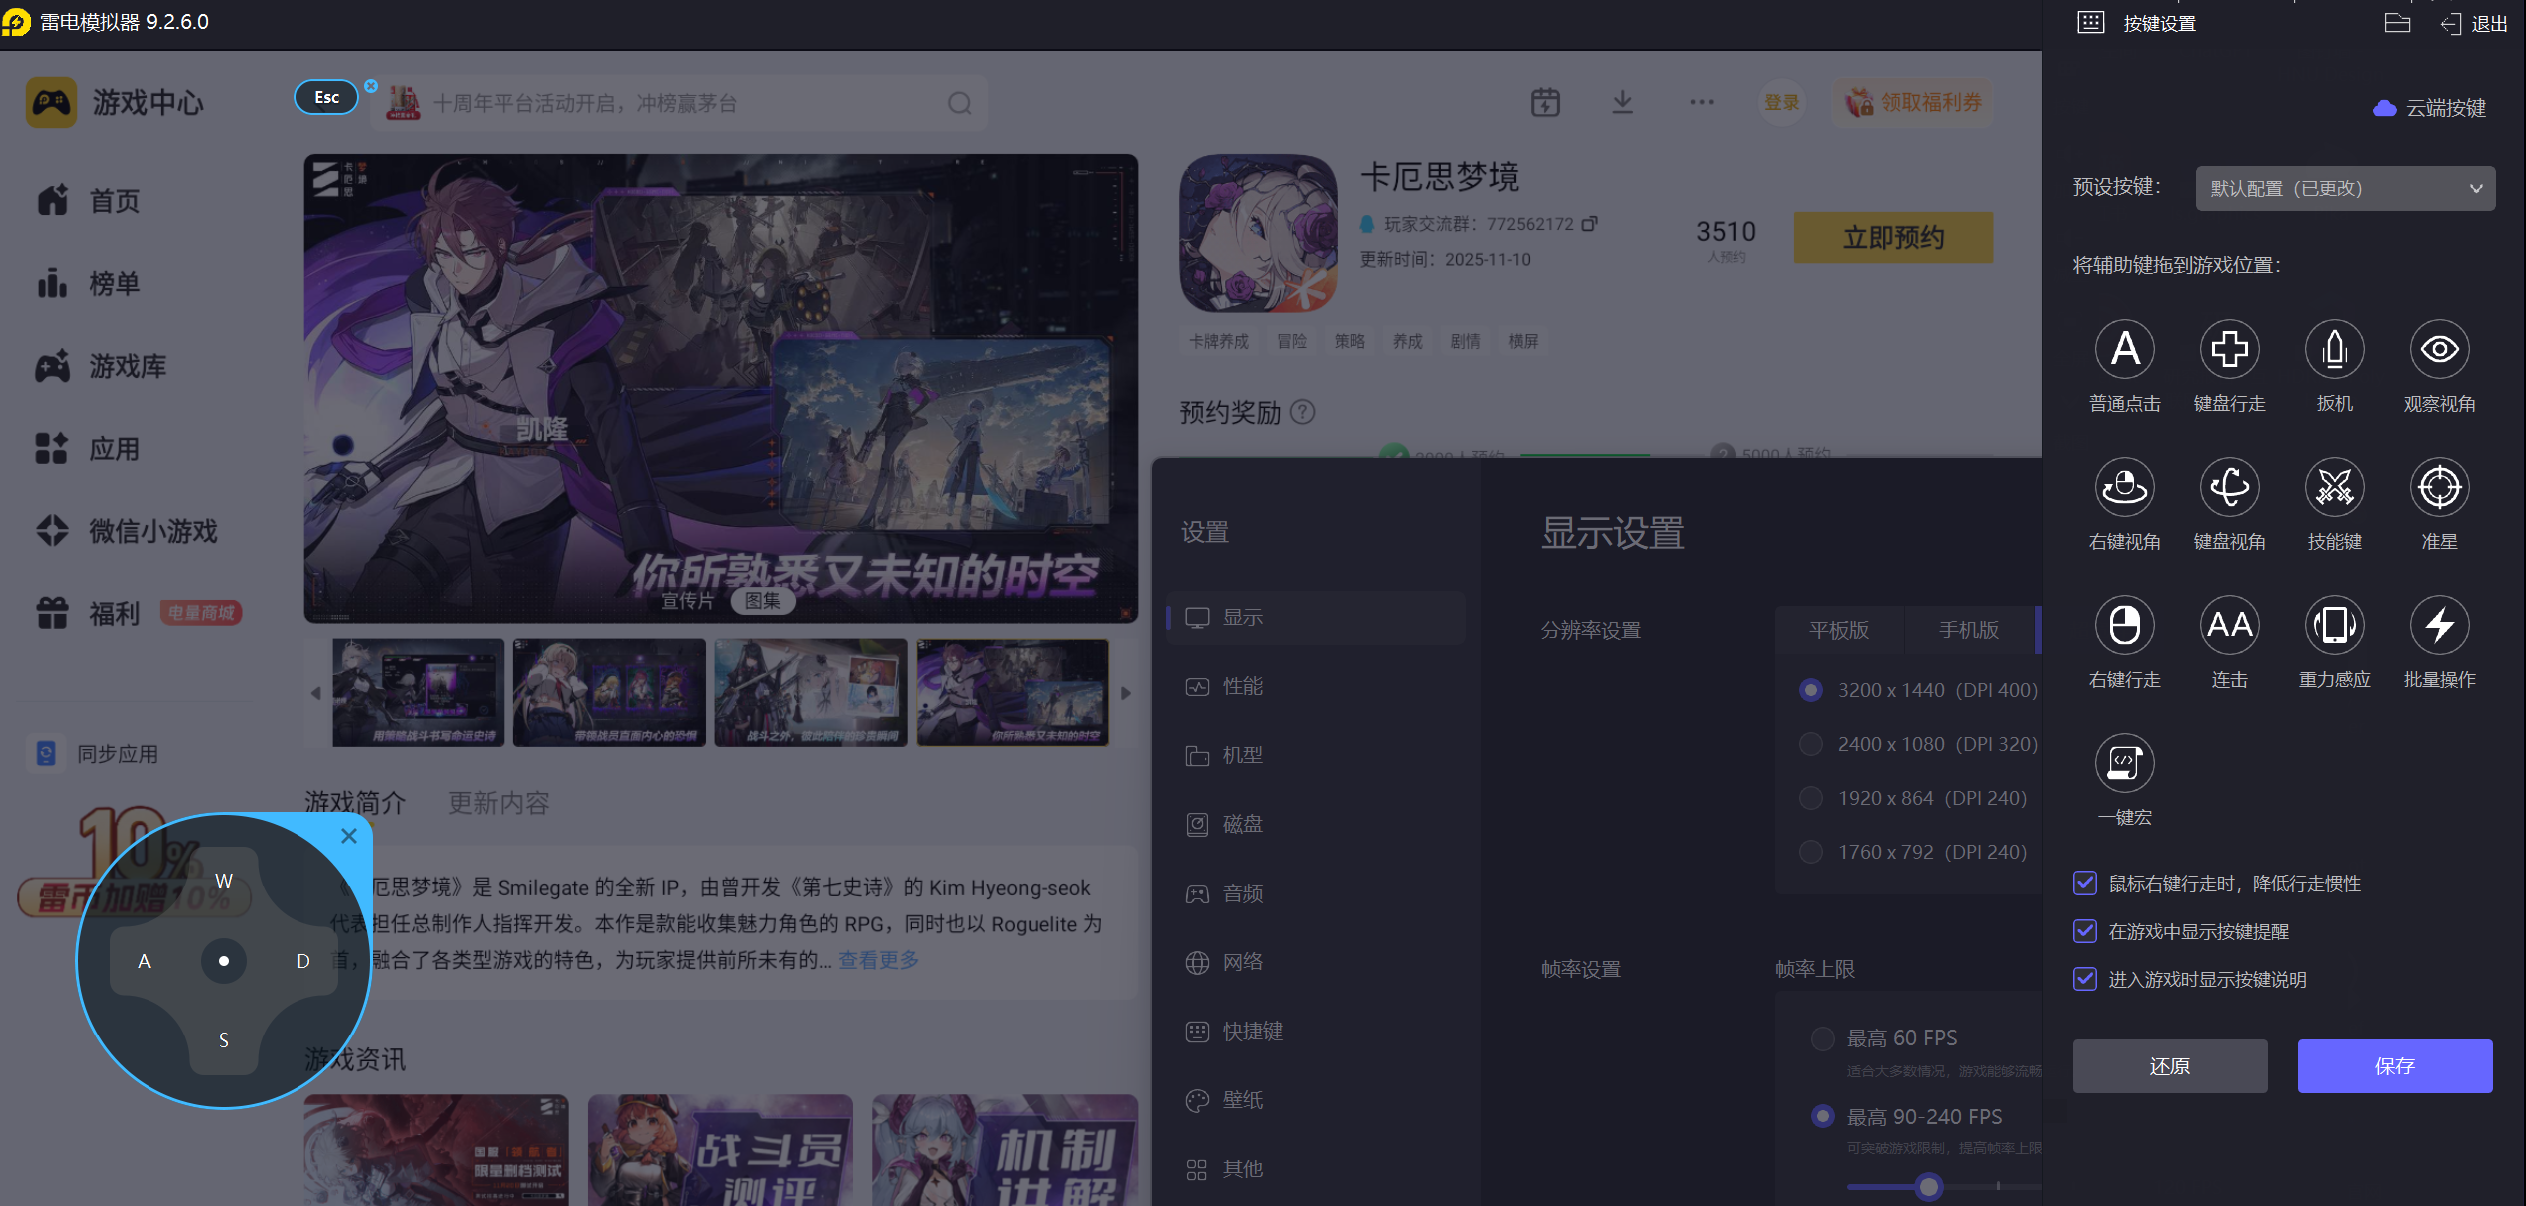Open the folder icon beside 退出
The height and width of the screenshot is (1206, 2526).
pyautogui.click(x=2397, y=24)
